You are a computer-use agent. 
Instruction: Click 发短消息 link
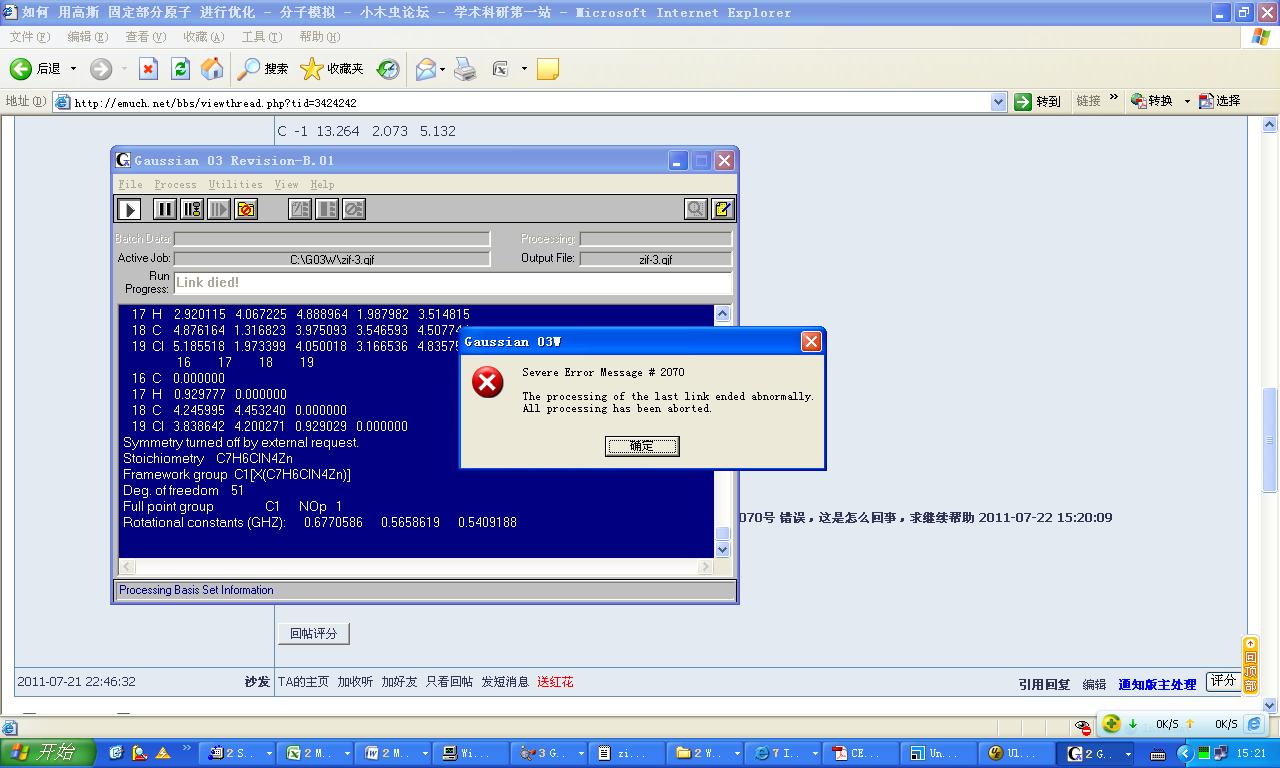click(505, 682)
